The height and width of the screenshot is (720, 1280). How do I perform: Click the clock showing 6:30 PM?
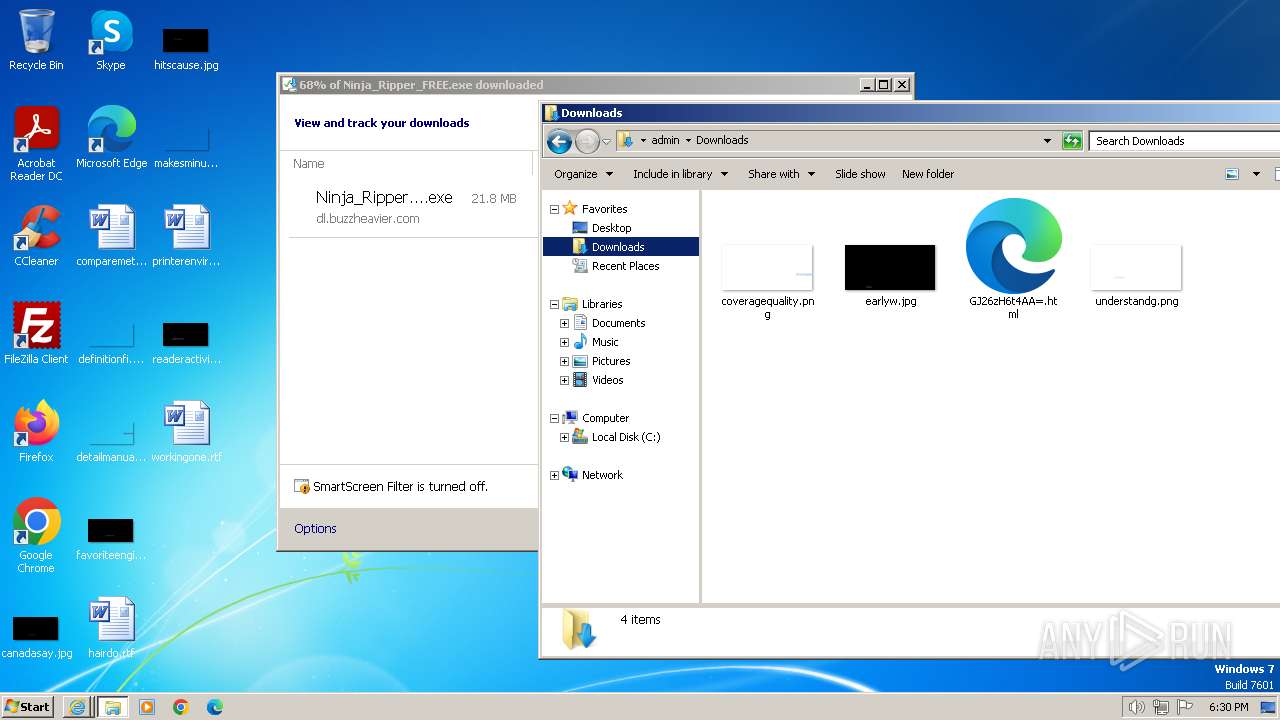(1228, 707)
